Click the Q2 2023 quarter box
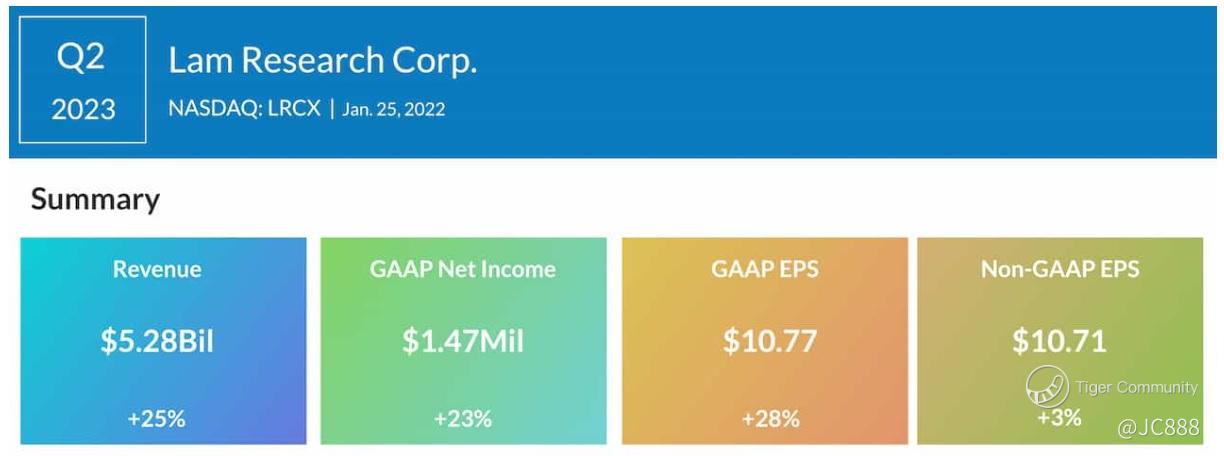The image size is (1224, 456). (82, 80)
